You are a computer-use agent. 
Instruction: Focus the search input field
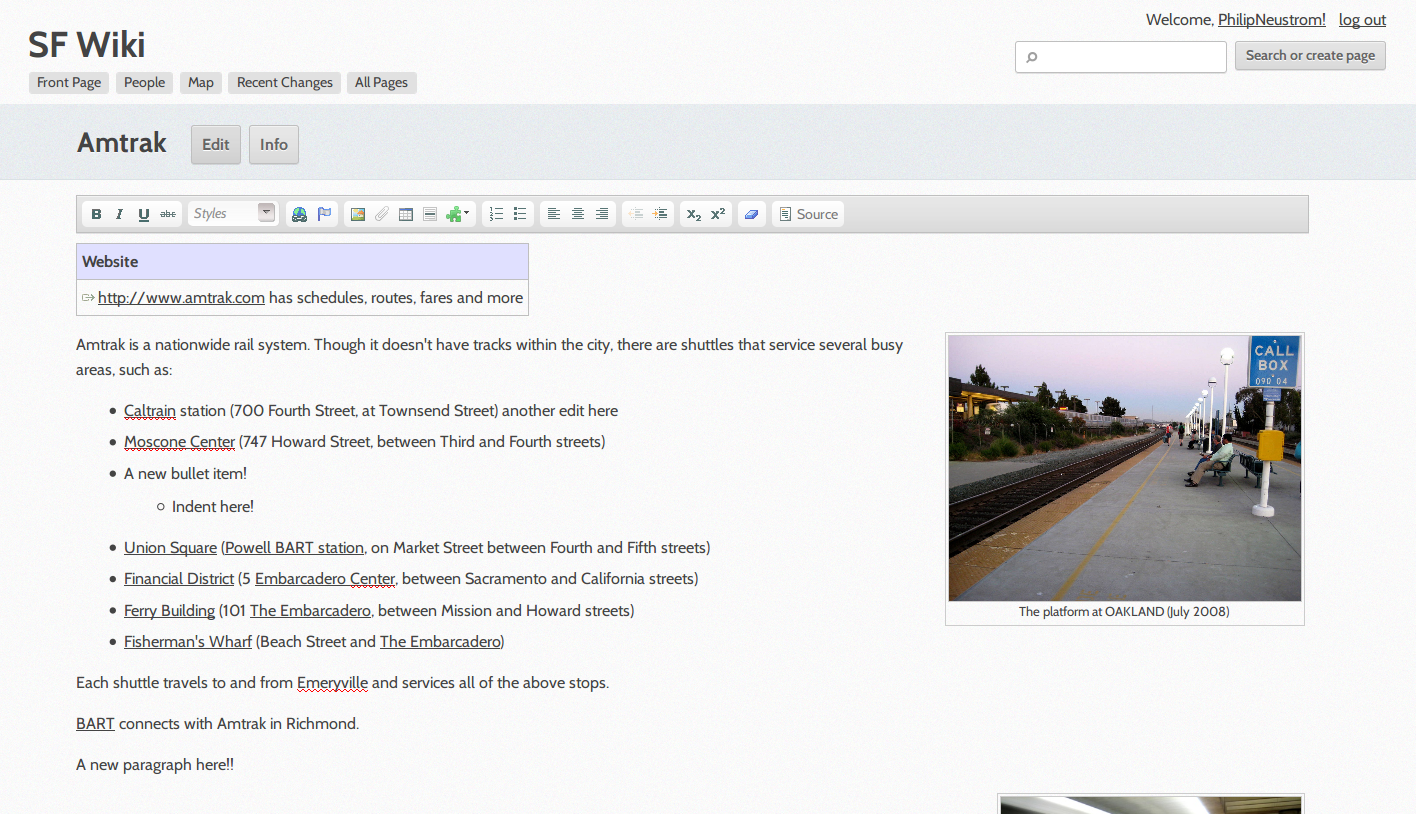(1121, 57)
